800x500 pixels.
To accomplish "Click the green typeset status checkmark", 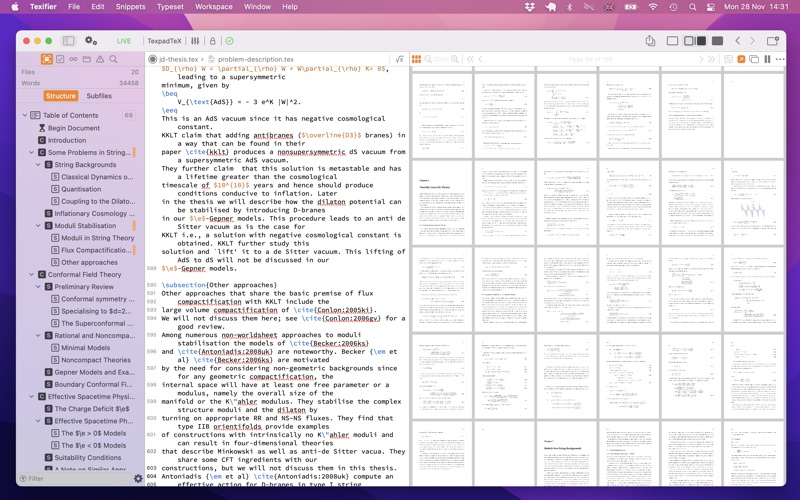I will click(x=230, y=41).
